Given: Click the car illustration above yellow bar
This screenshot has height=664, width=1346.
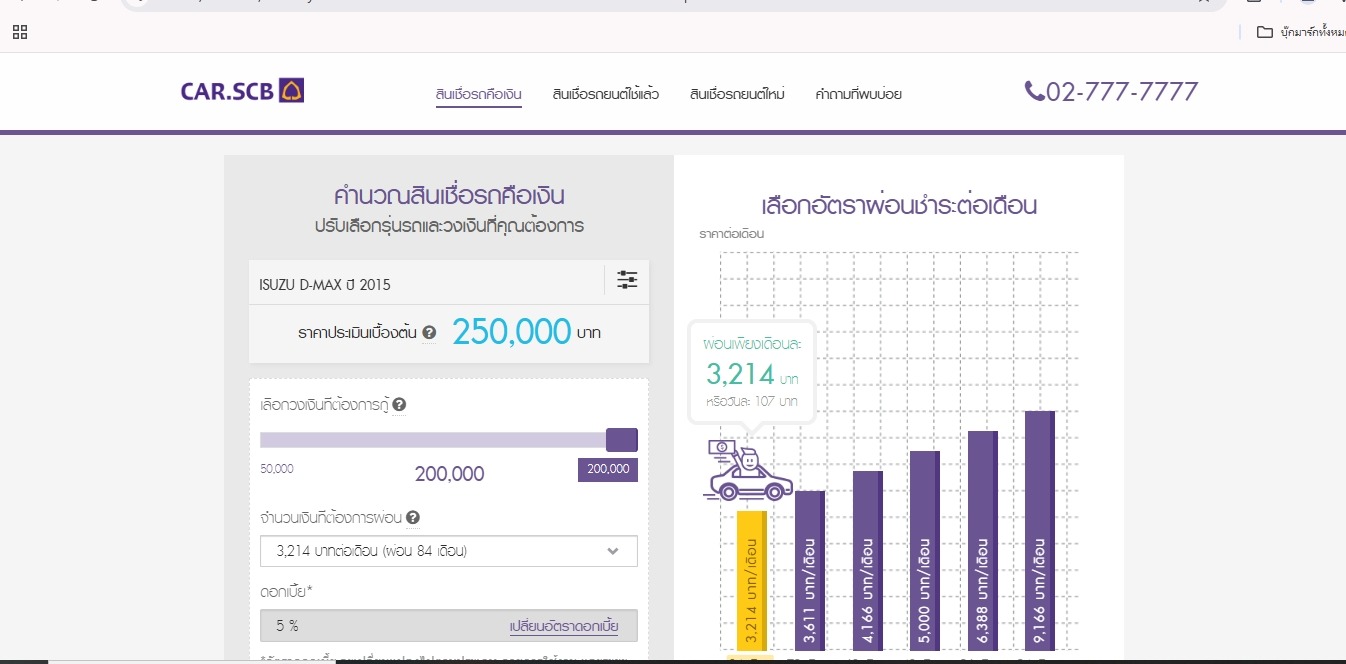Looking at the screenshot, I should tap(749, 470).
